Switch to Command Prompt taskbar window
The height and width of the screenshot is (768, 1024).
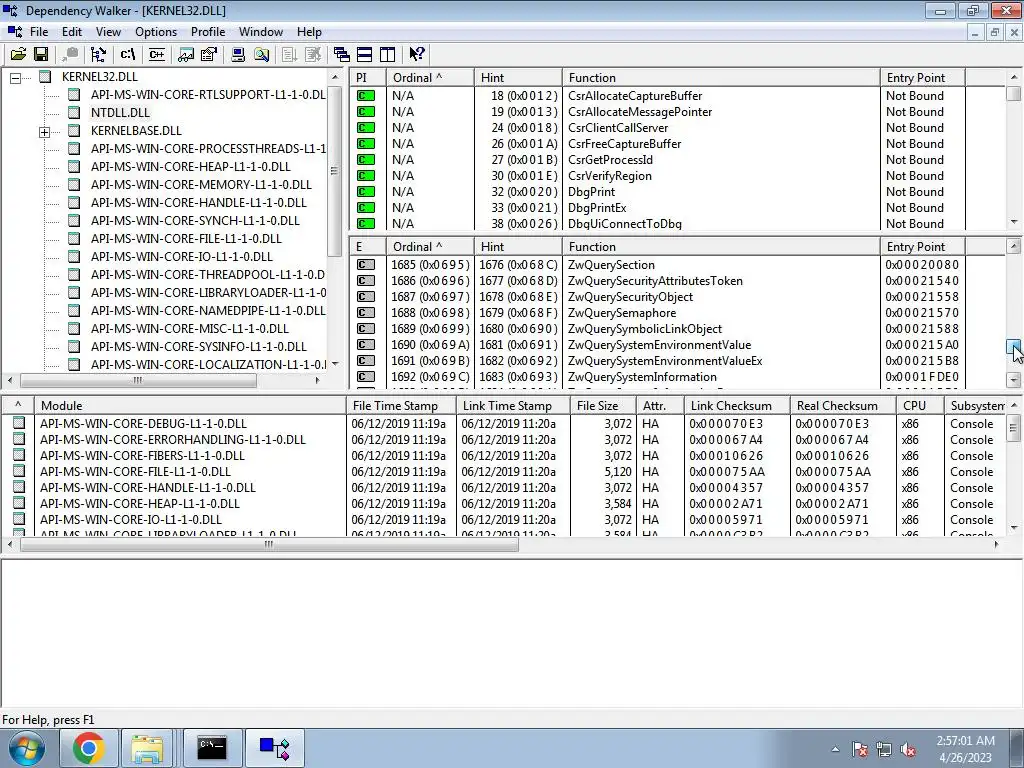coord(212,748)
